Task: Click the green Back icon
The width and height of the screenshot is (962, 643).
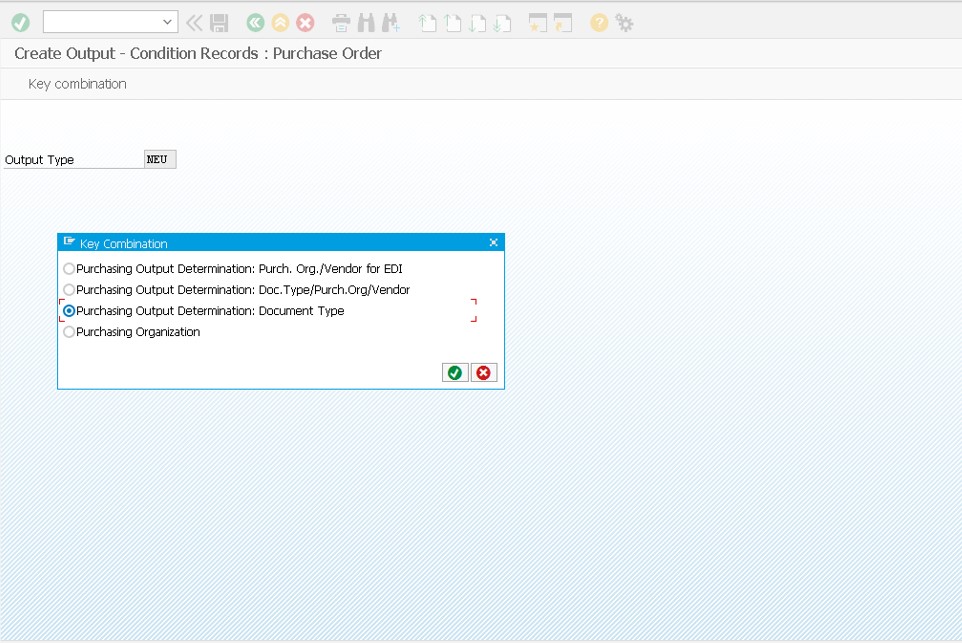Action: click(255, 23)
